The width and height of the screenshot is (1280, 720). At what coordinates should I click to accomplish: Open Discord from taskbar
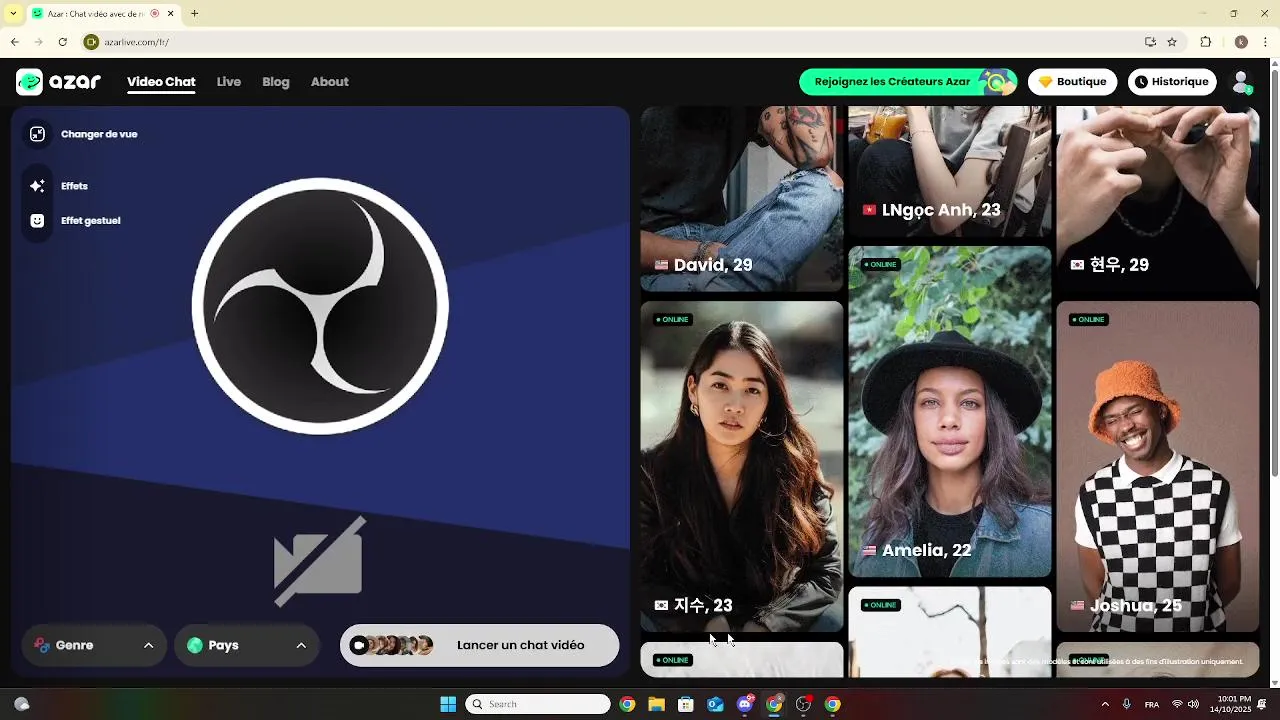(x=745, y=704)
